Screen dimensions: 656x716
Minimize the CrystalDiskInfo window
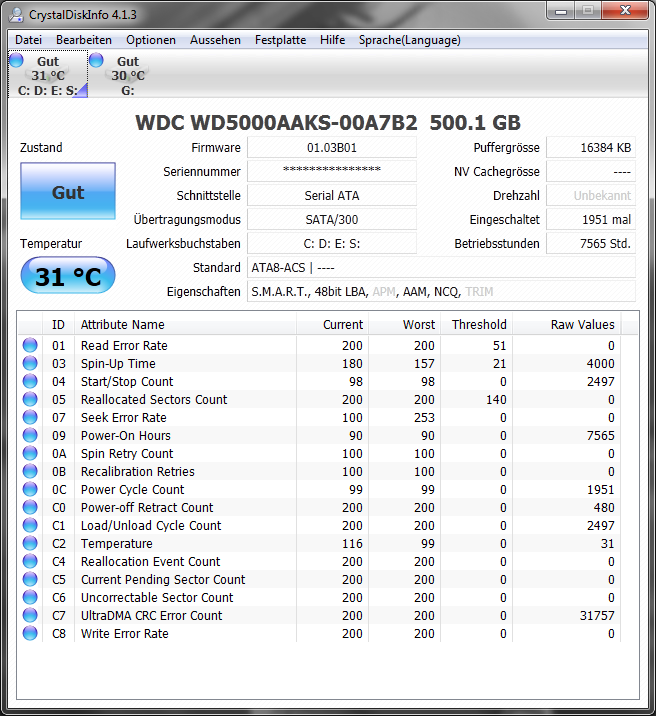[x=561, y=11]
